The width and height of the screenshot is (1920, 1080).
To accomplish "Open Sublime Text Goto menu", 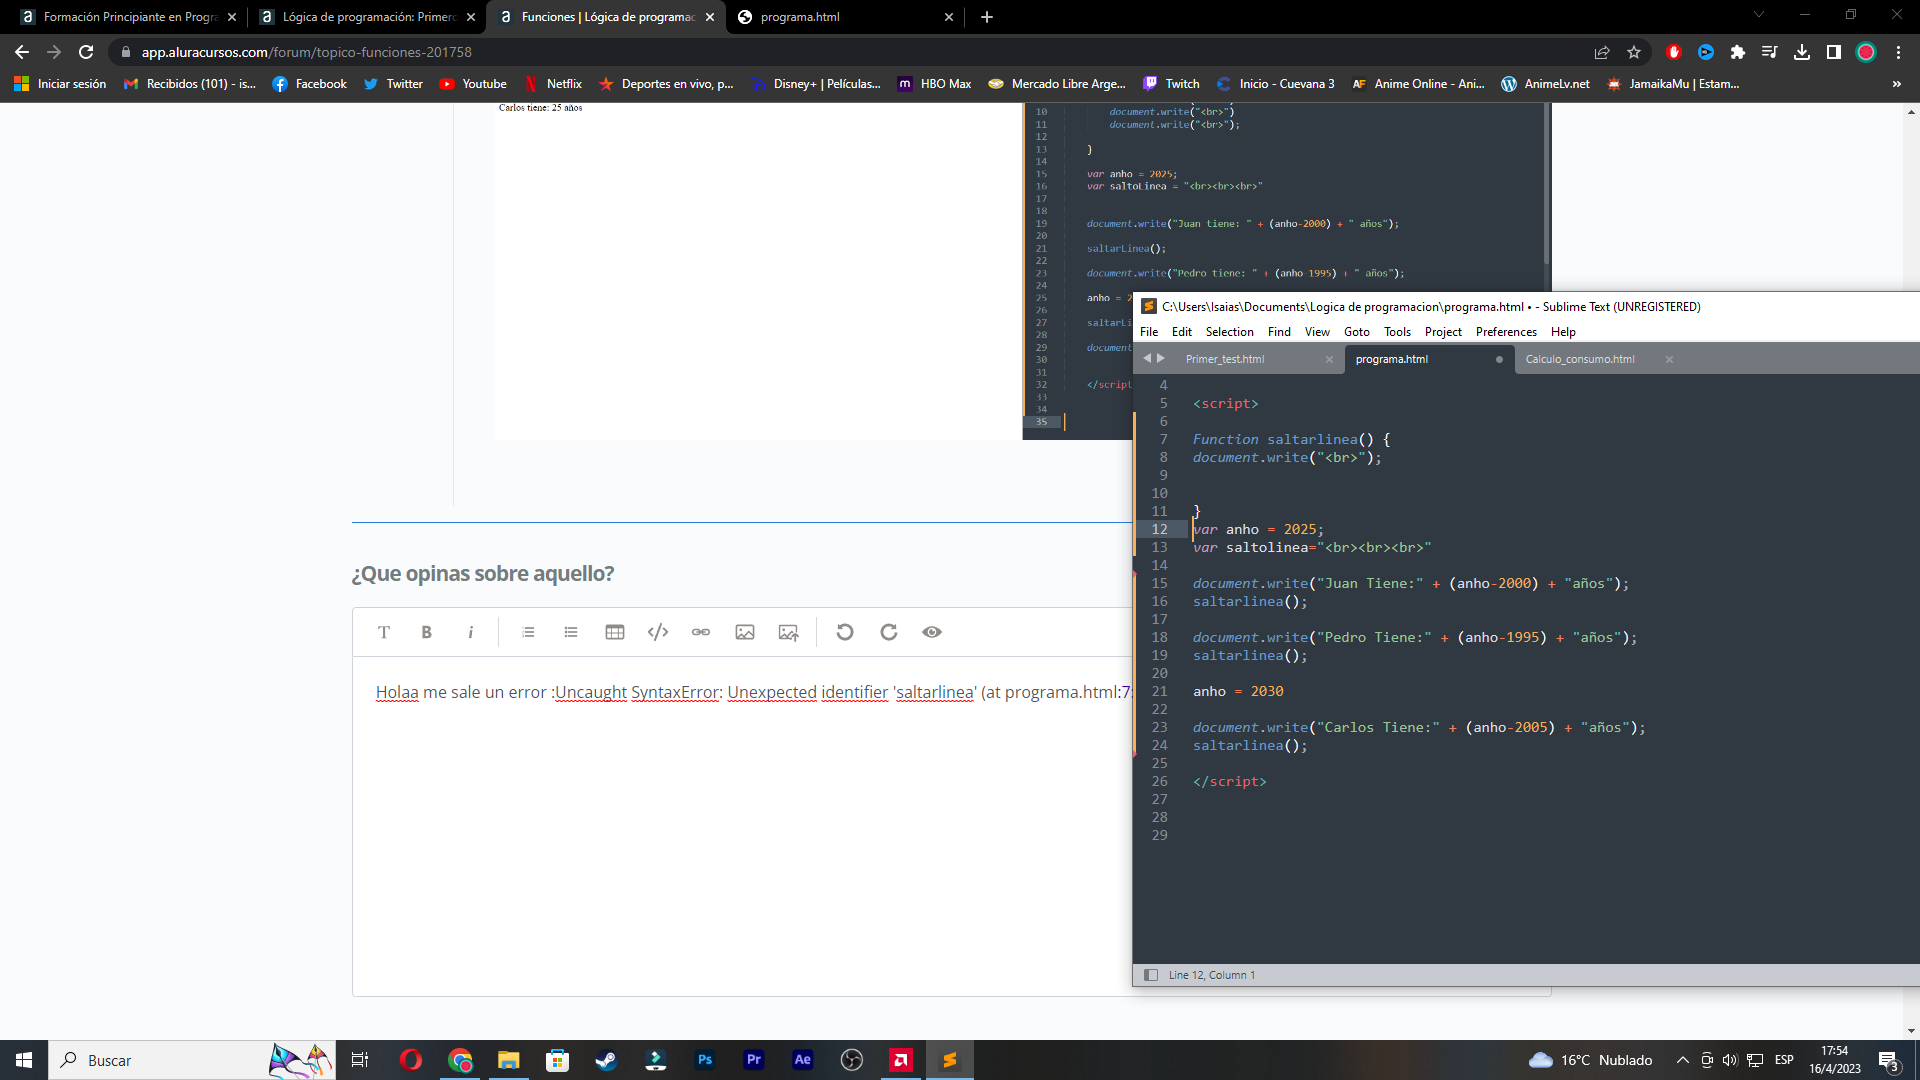I will tap(1357, 332).
